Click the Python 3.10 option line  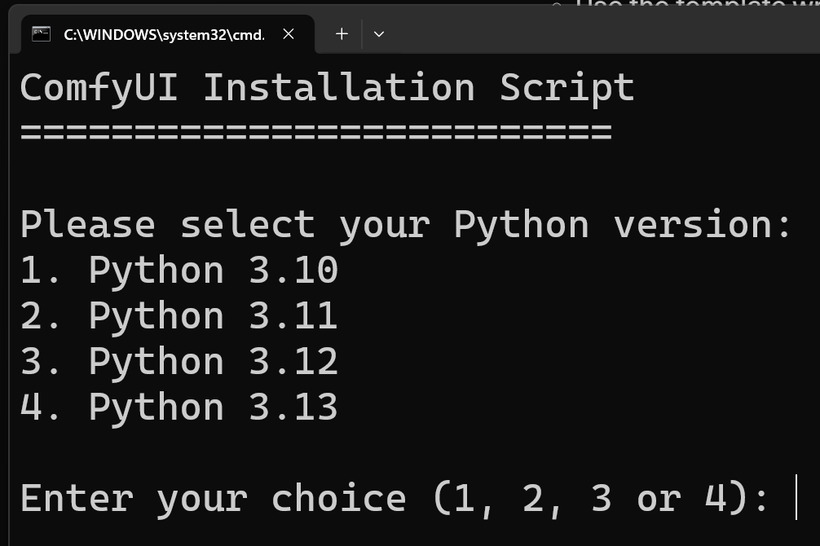pyautogui.click(x=179, y=271)
